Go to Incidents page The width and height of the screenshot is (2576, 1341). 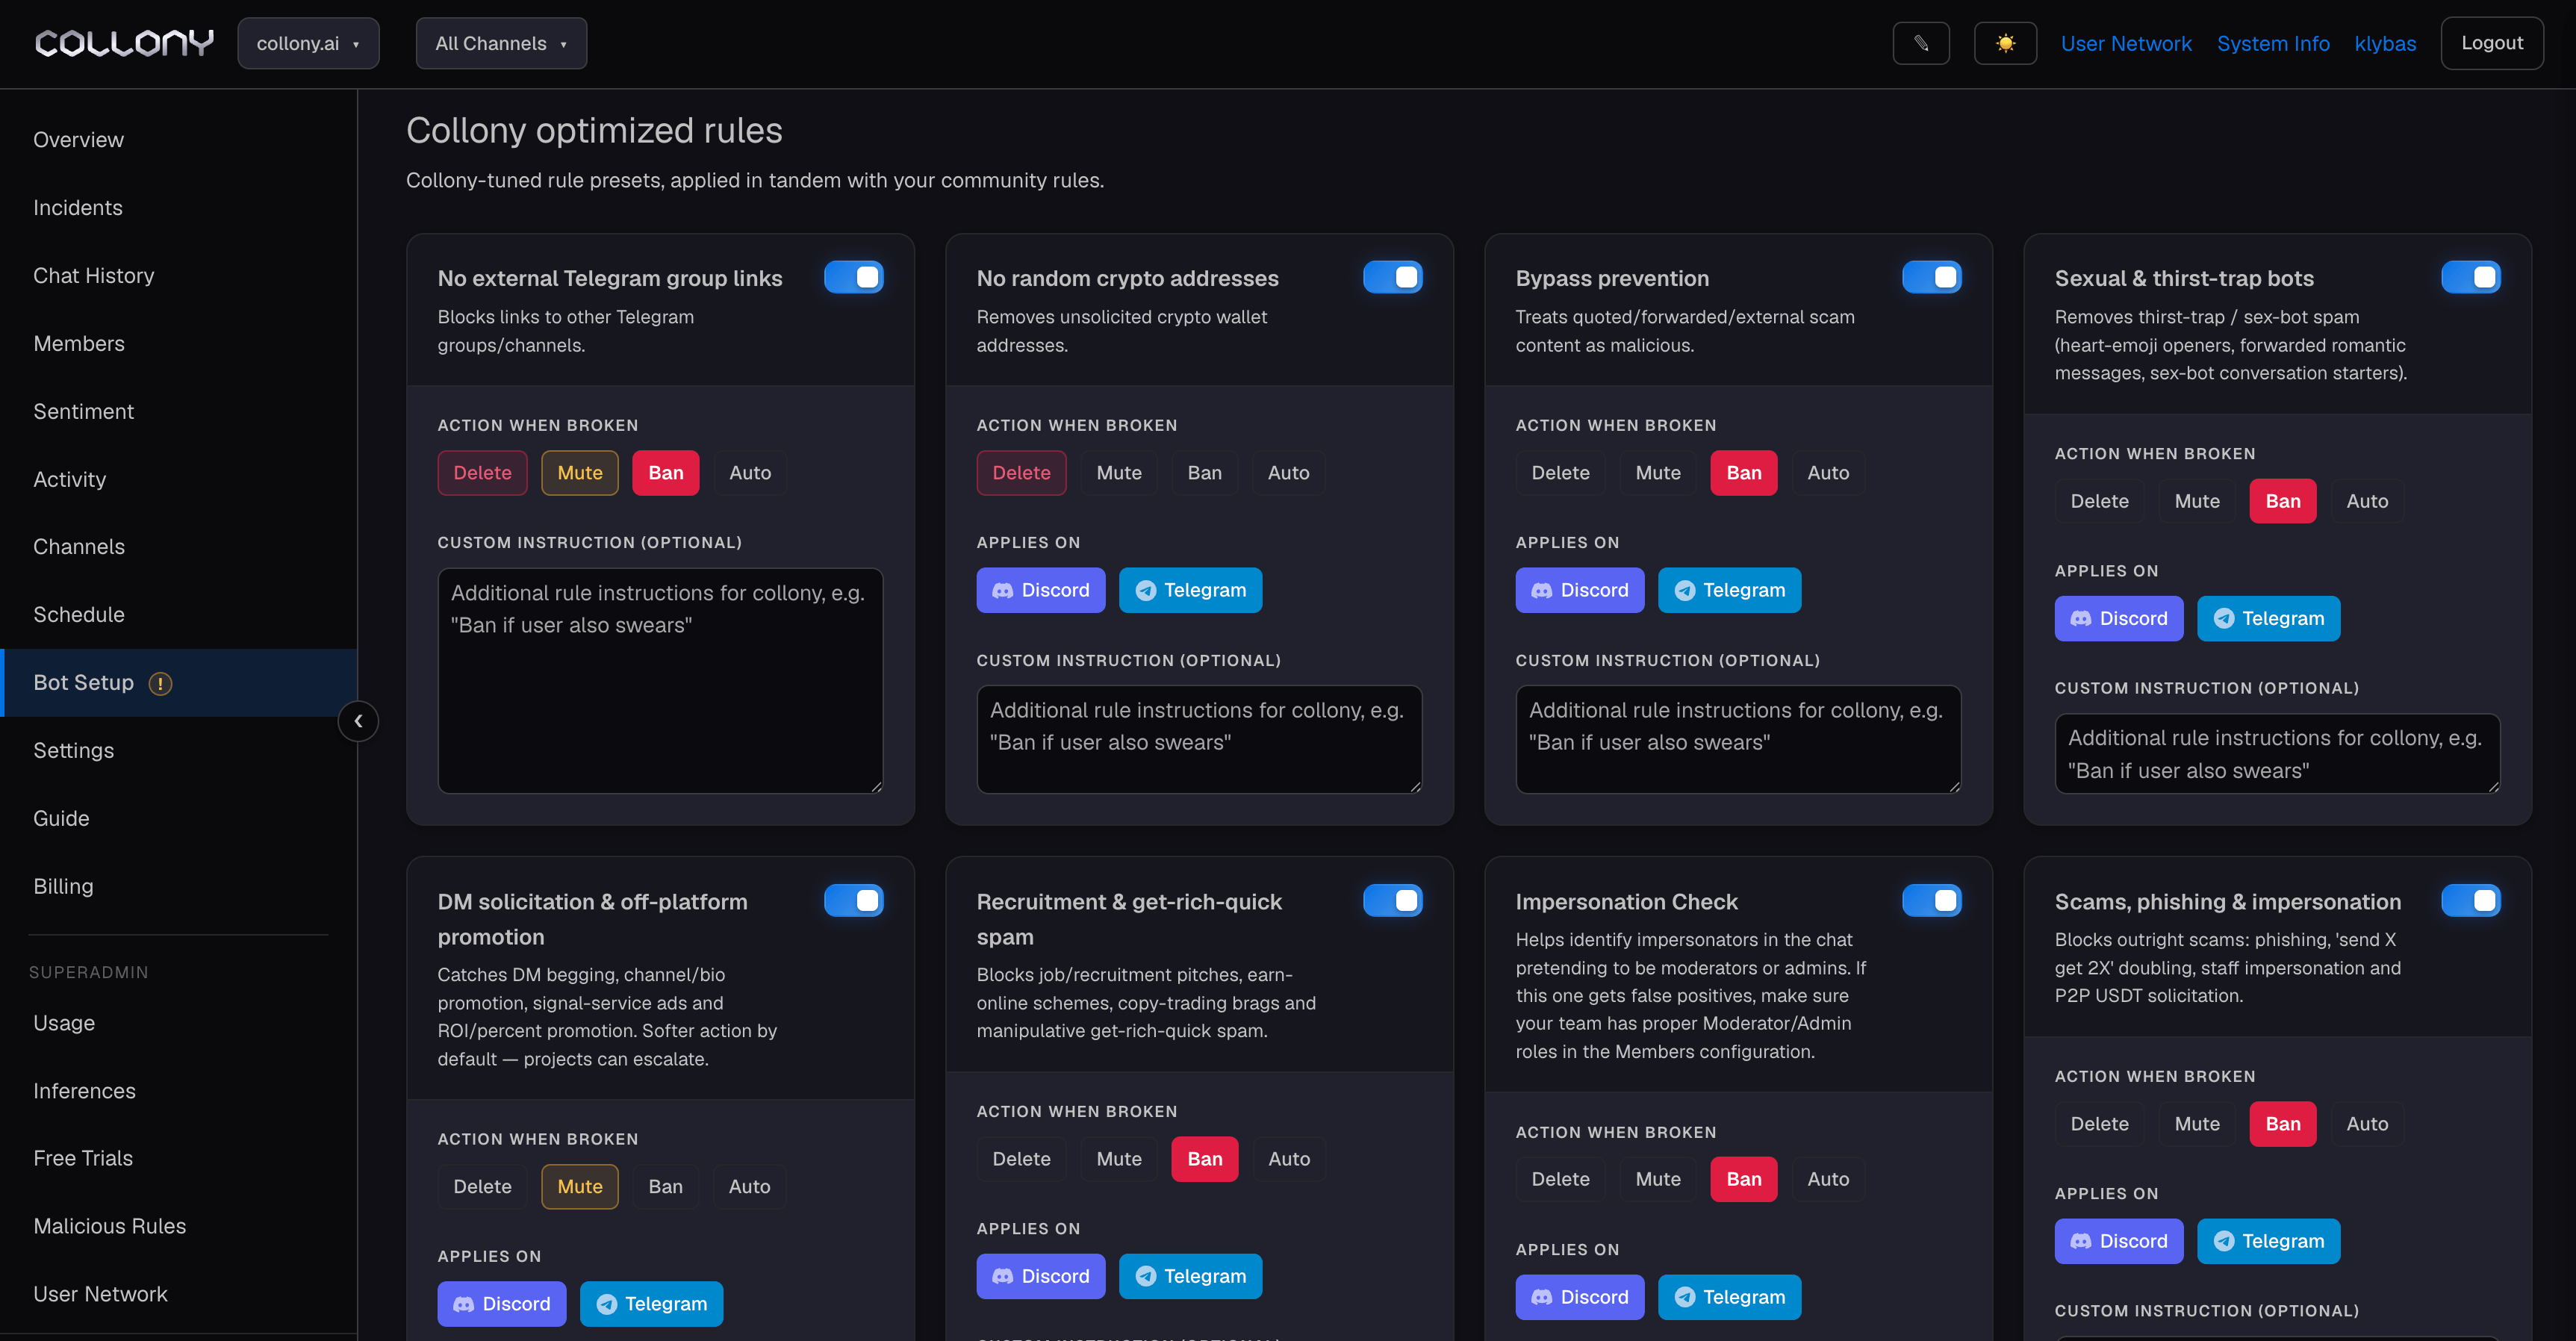click(179, 208)
